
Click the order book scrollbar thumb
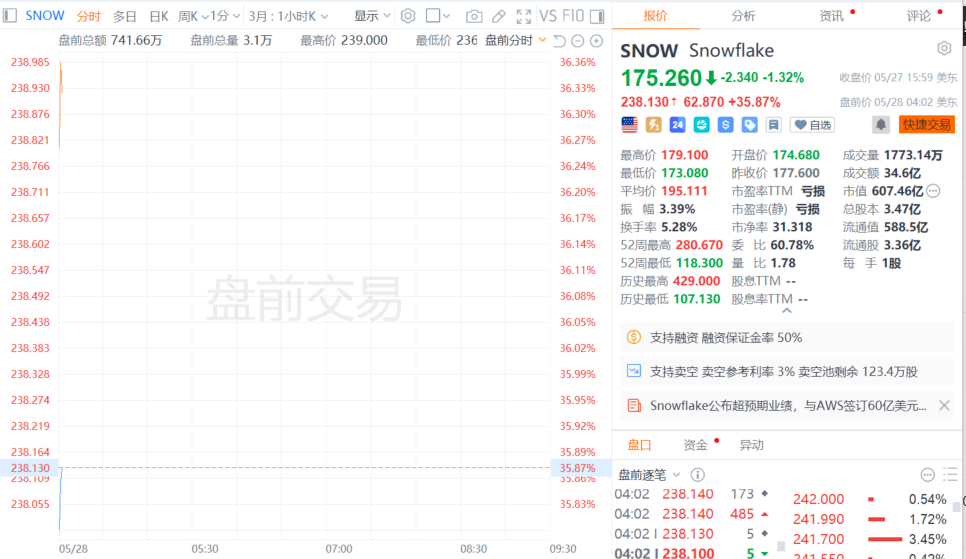click(x=956, y=507)
